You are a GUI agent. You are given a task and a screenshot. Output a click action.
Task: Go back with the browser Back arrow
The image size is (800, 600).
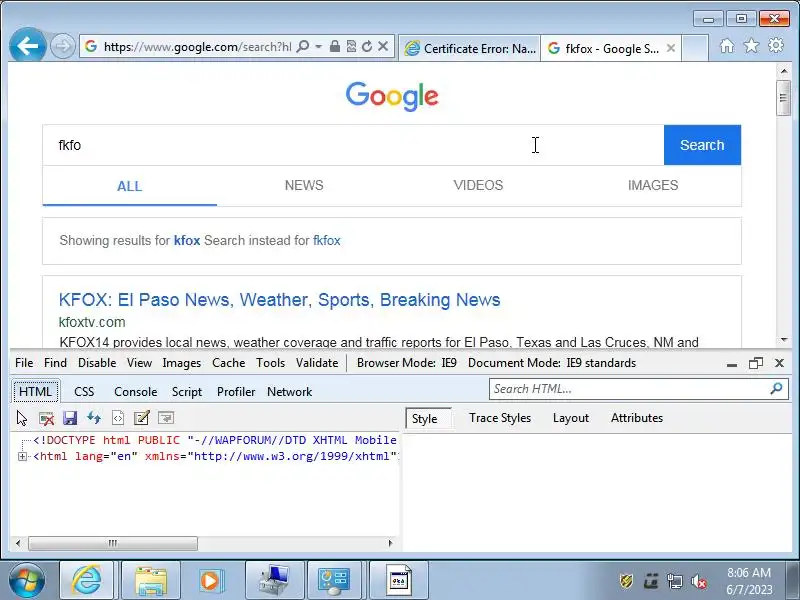[x=28, y=46]
